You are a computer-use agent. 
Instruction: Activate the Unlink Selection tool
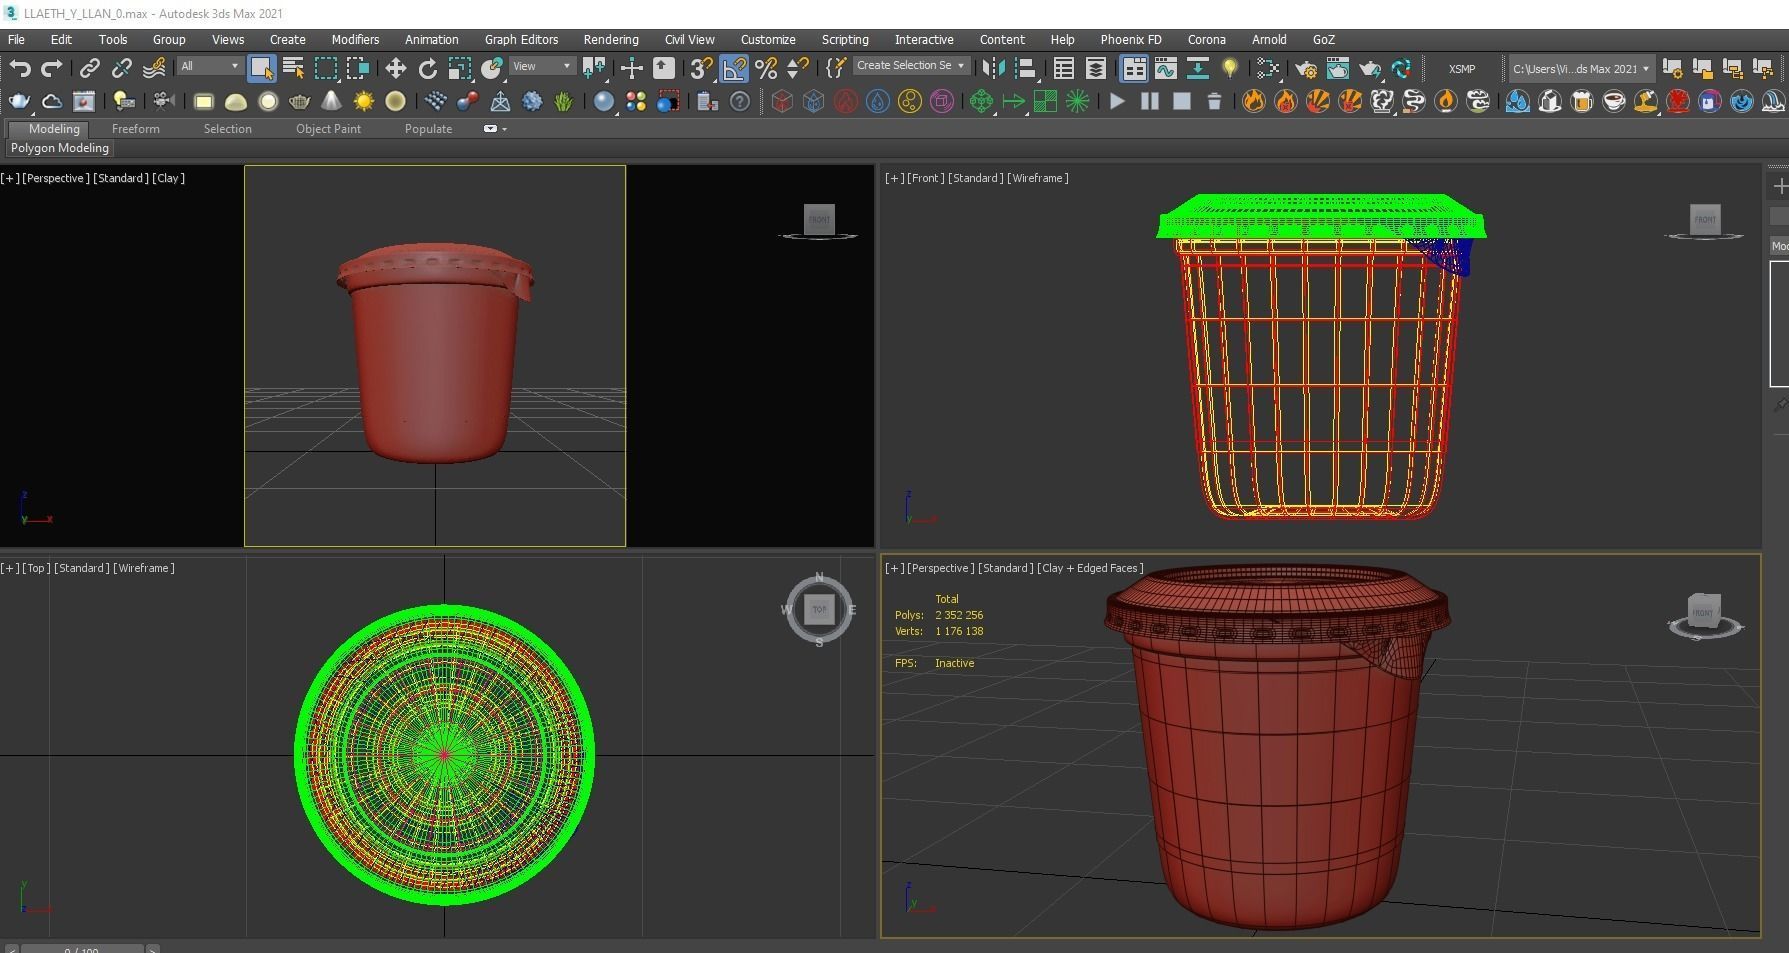(122, 68)
